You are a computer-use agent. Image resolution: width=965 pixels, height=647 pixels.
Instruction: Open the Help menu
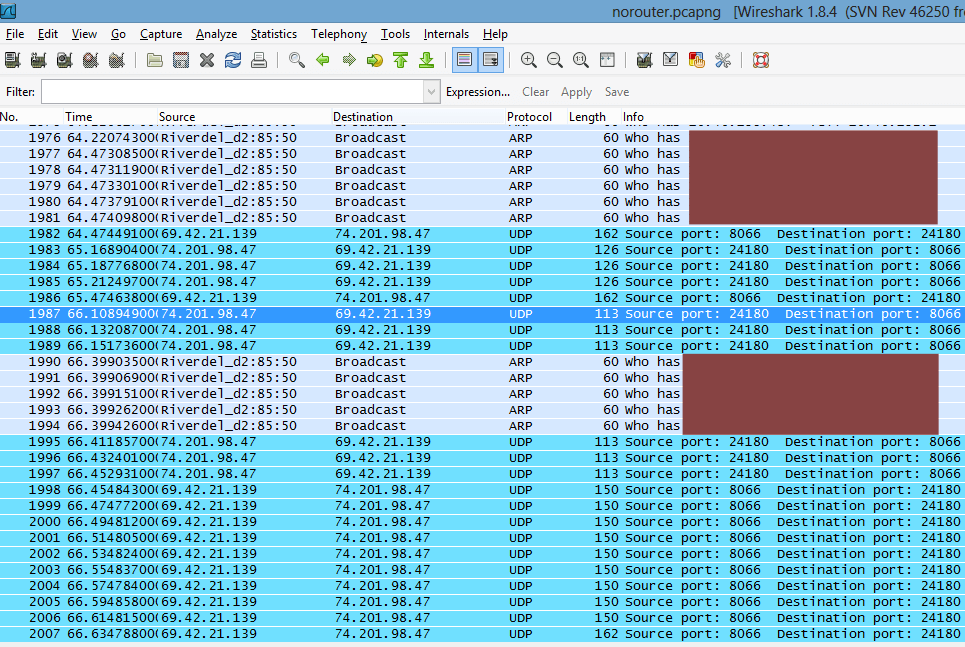coord(495,34)
